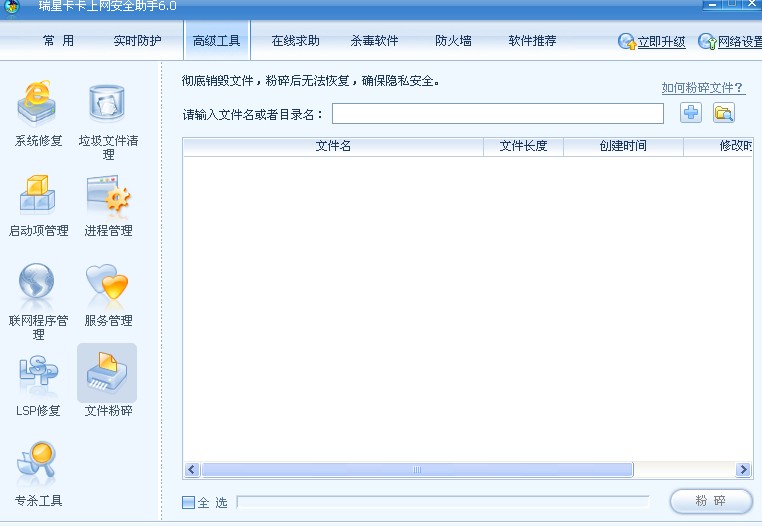The height and width of the screenshot is (526, 762).
Task: Open the 杀毒软件 tab
Action: point(374,41)
